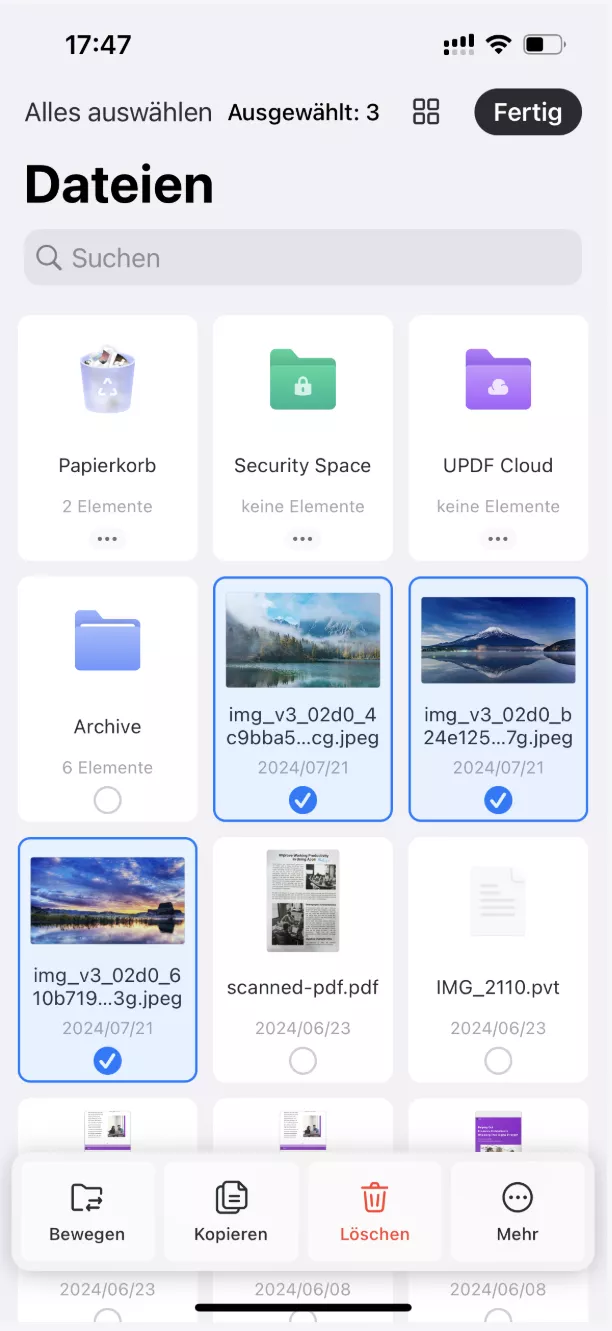Screen dimensions: 612x1331
Task: Tap the Fertig done button
Action: coord(527,112)
